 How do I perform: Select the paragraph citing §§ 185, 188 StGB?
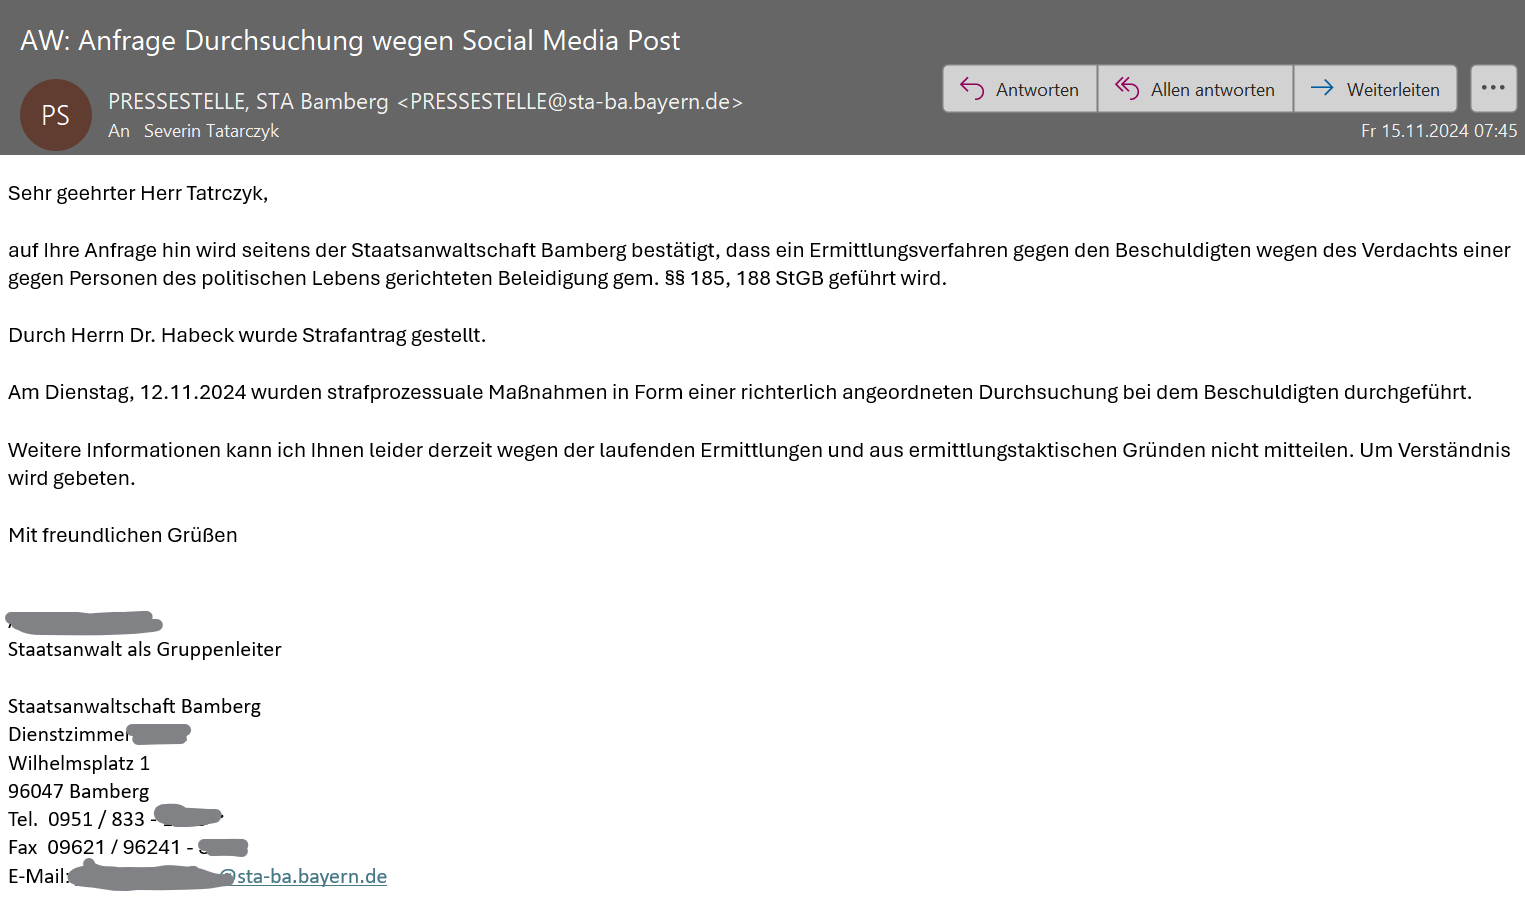click(759, 264)
